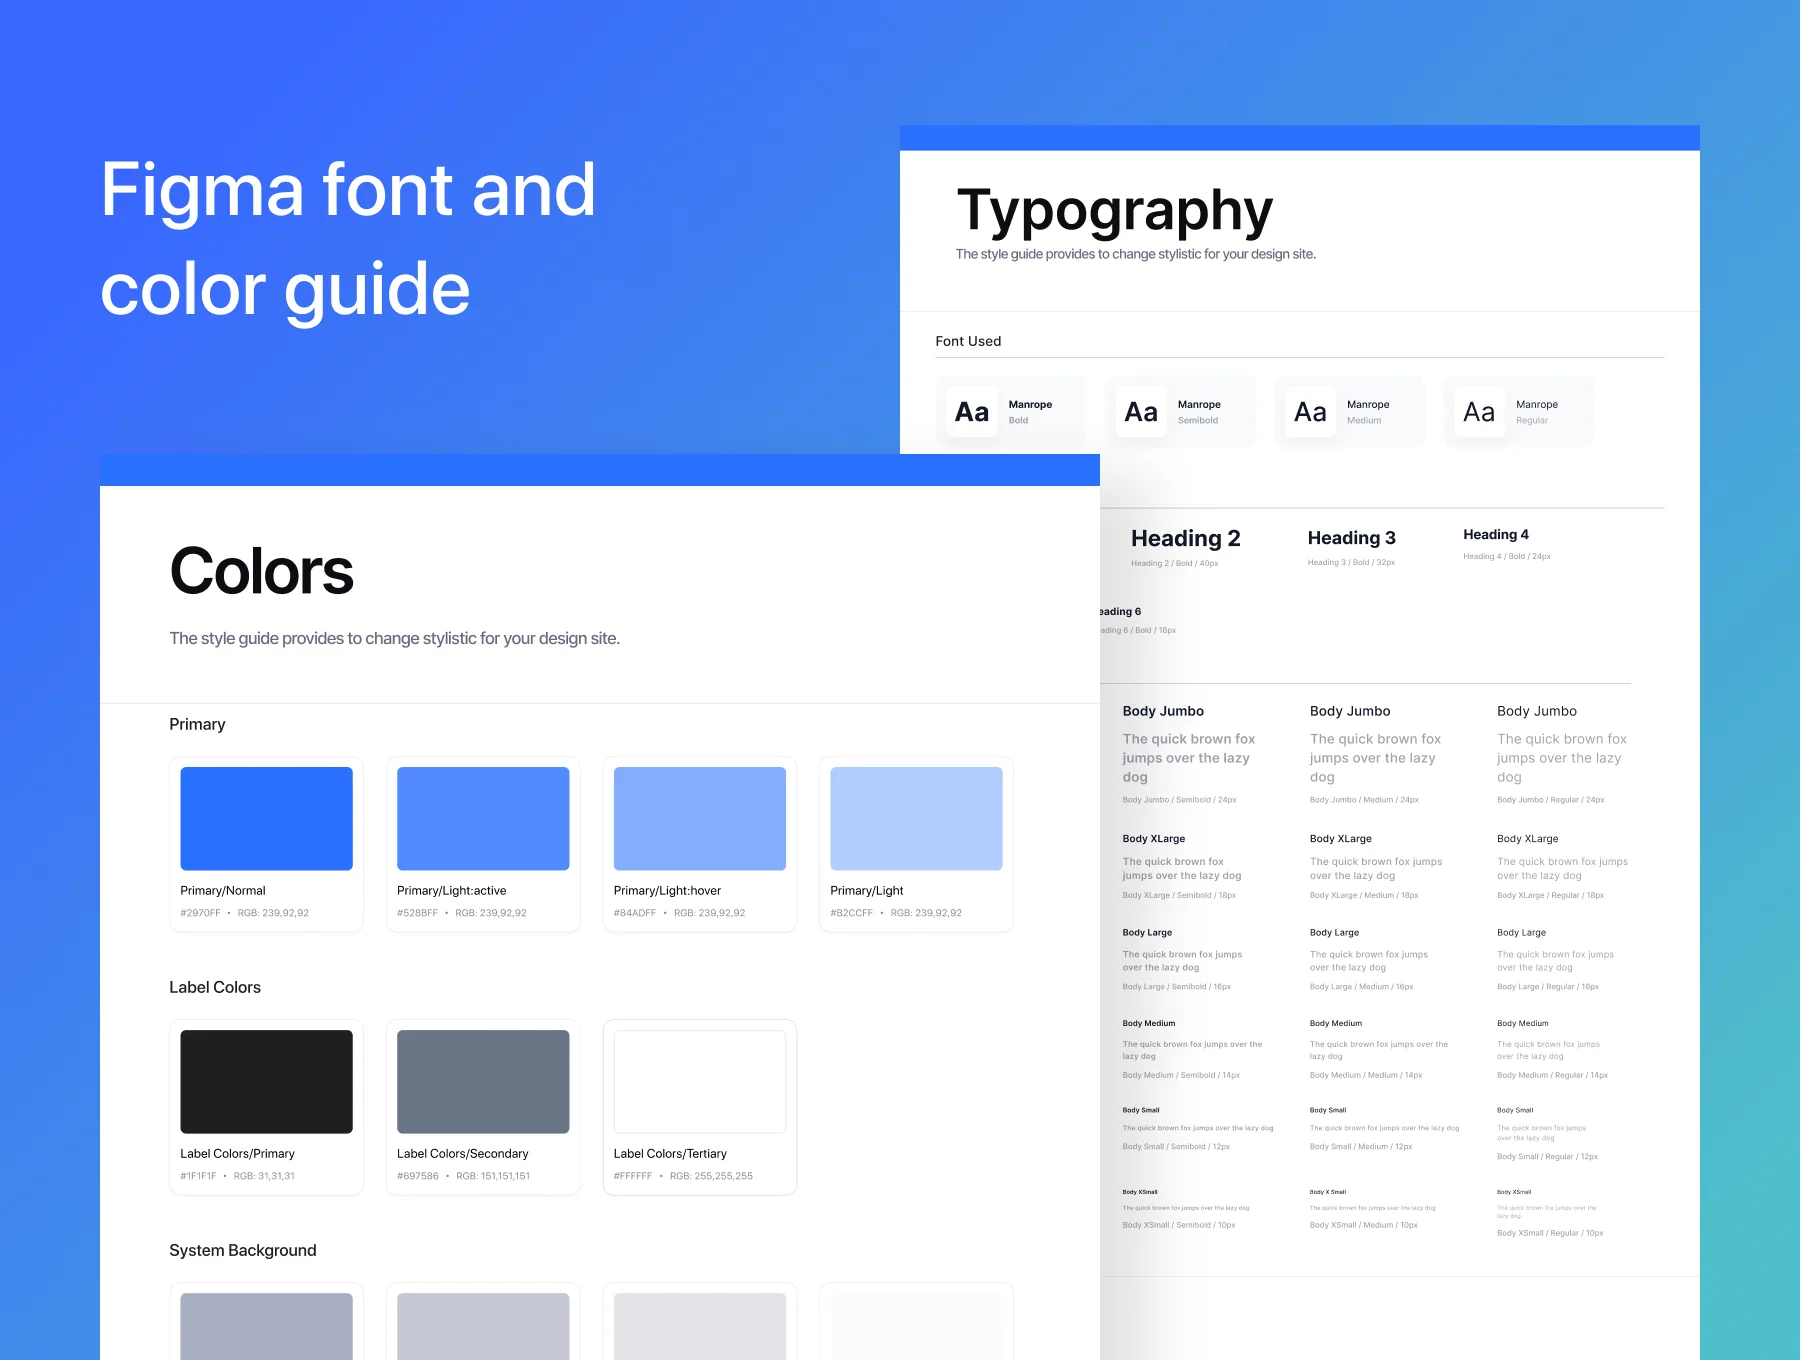Viewport: 1800px width, 1360px height.
Task: Click the '#1F1F1F' hex value
Action: [198, 1176]
